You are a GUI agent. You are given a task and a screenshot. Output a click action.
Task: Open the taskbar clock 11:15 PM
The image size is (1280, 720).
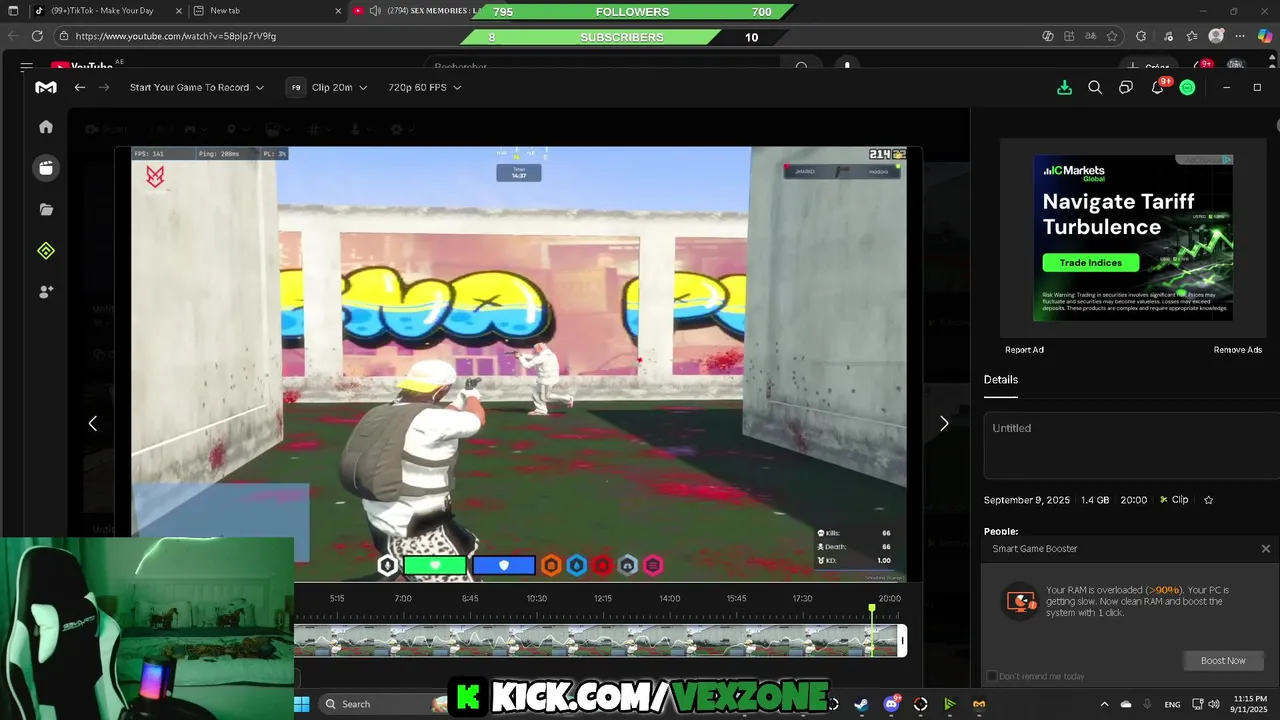(1250, 704)
